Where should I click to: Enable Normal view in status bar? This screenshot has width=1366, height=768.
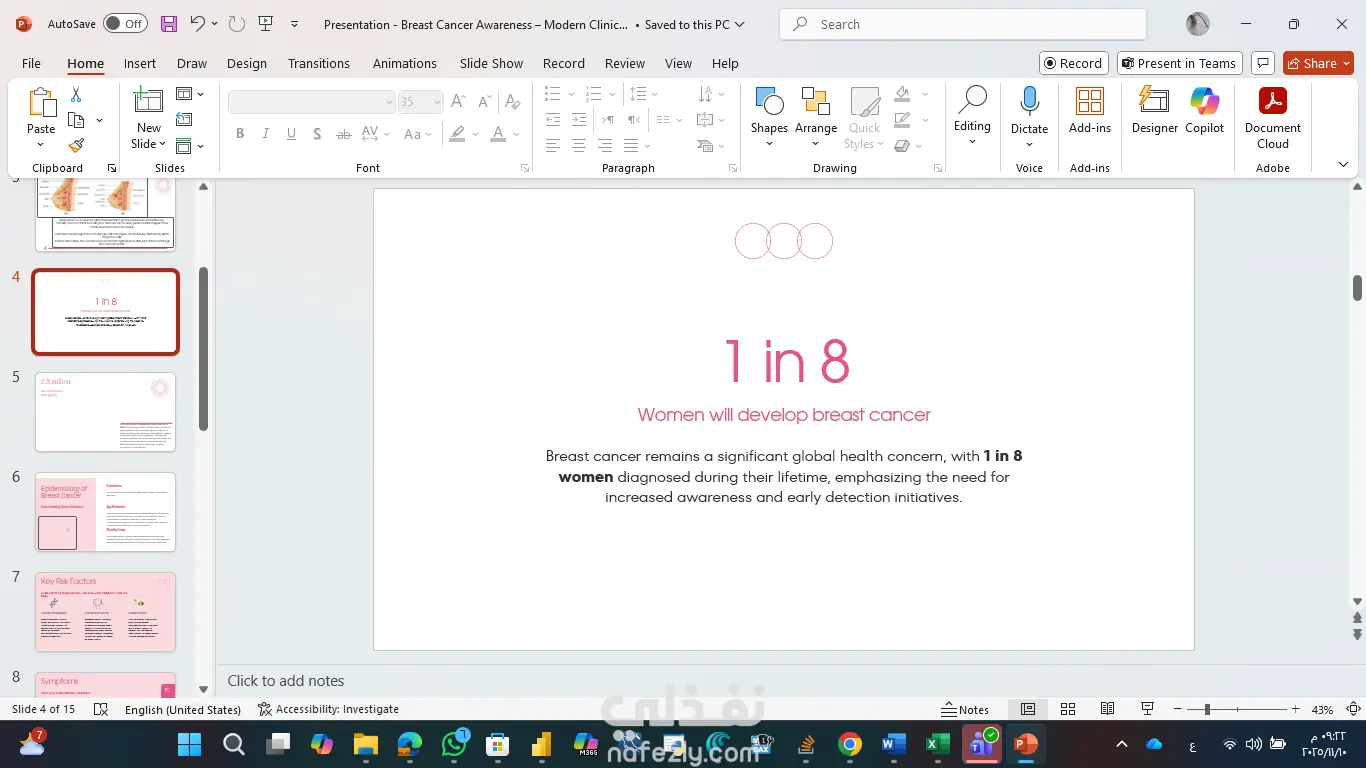pyautogui.click(x=1028, y=709)
